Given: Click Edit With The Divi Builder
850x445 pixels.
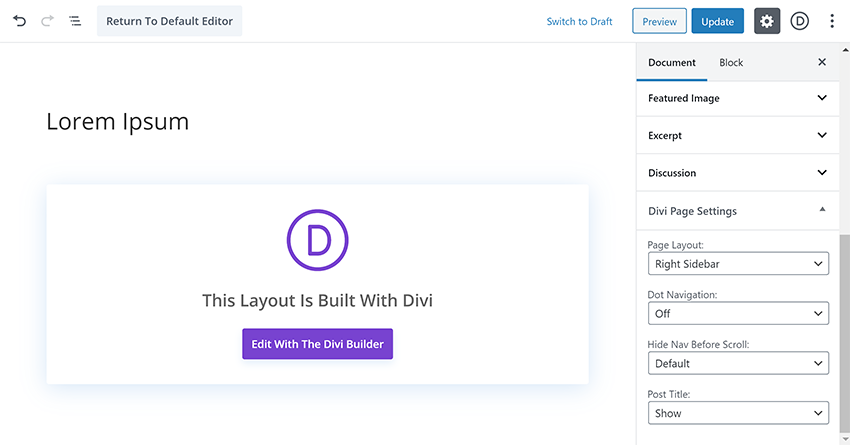Looking at the screenshot, I should (318, 344).
